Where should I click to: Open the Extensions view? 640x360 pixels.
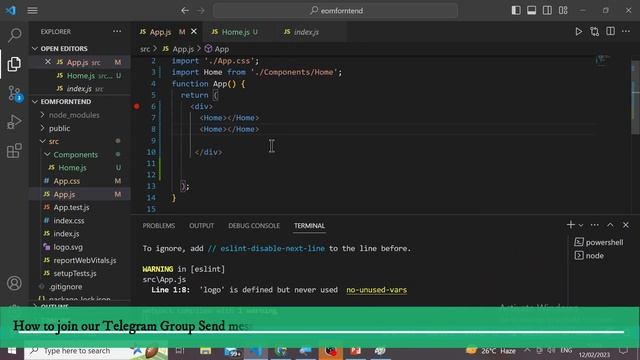14,151
